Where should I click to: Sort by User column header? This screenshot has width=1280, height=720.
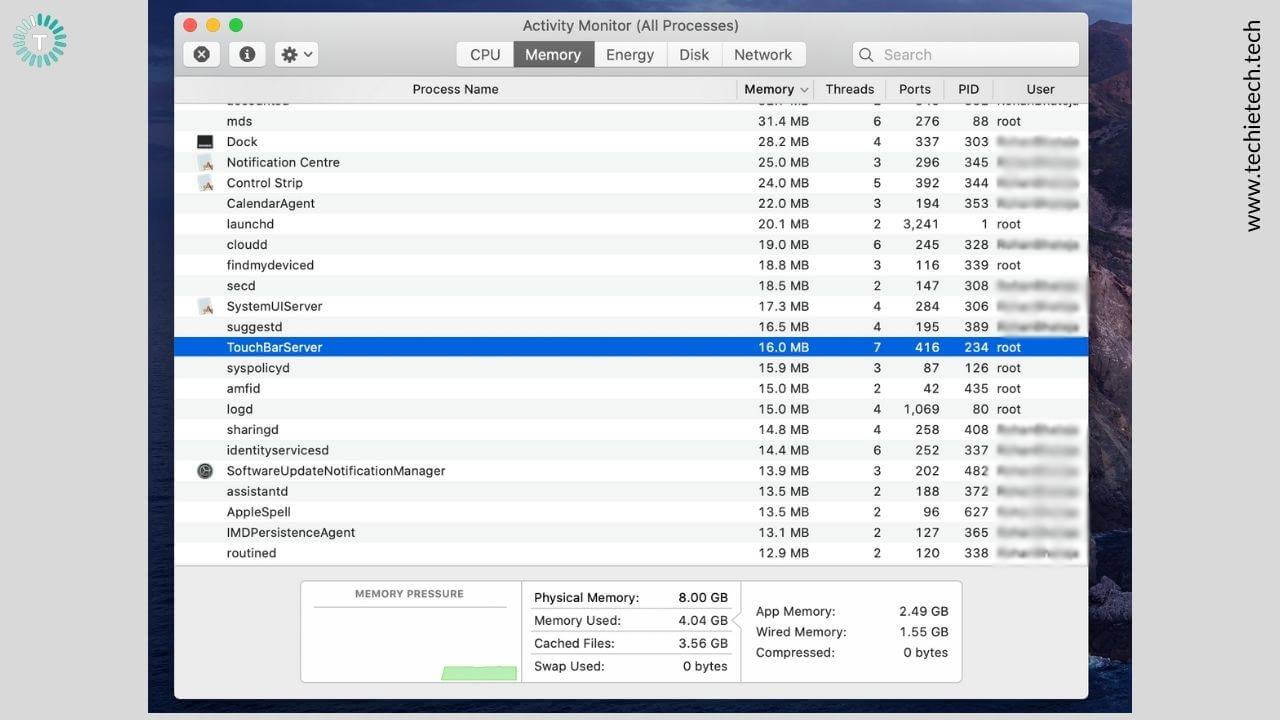click(x=1040, y=89)
